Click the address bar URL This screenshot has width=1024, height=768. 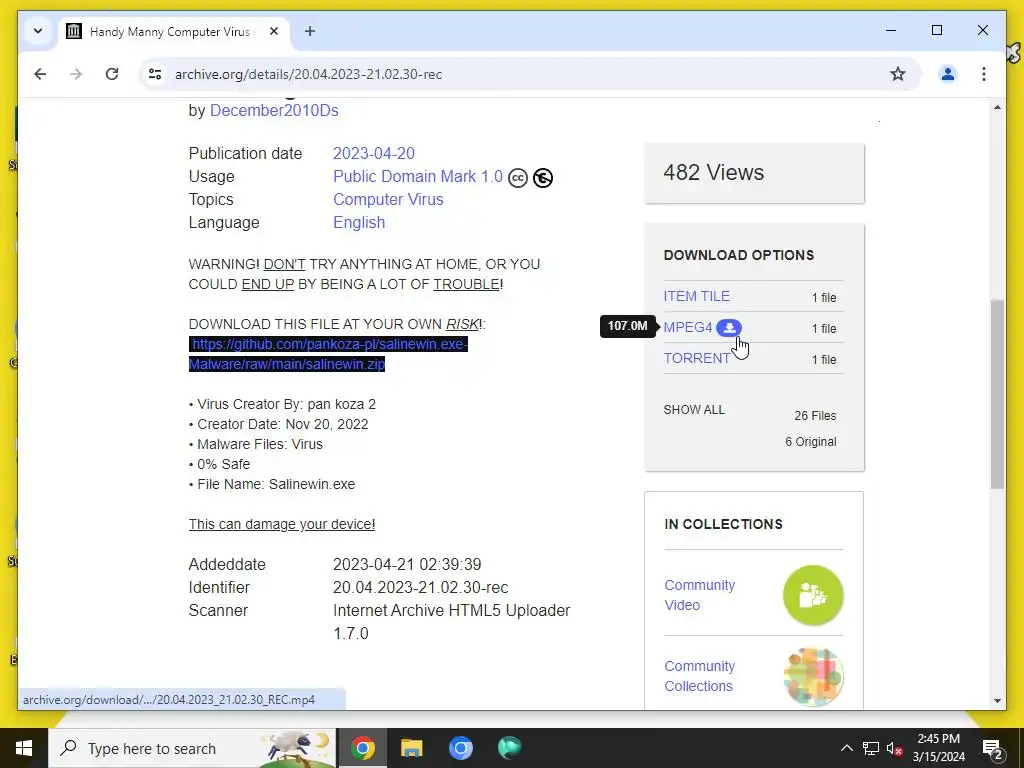click(308, 74)
